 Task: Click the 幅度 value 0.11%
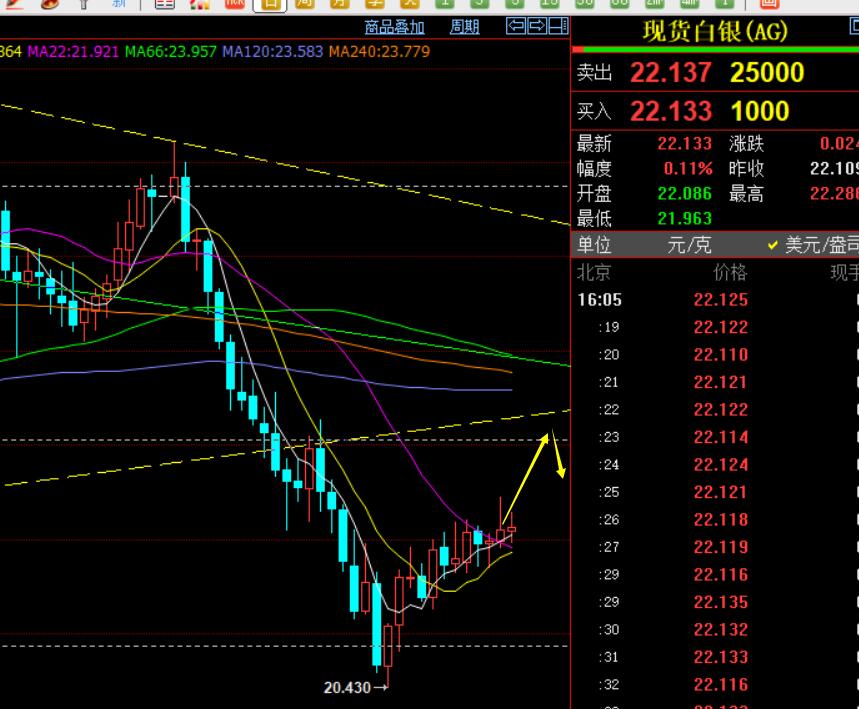click(x=688, y=168)
